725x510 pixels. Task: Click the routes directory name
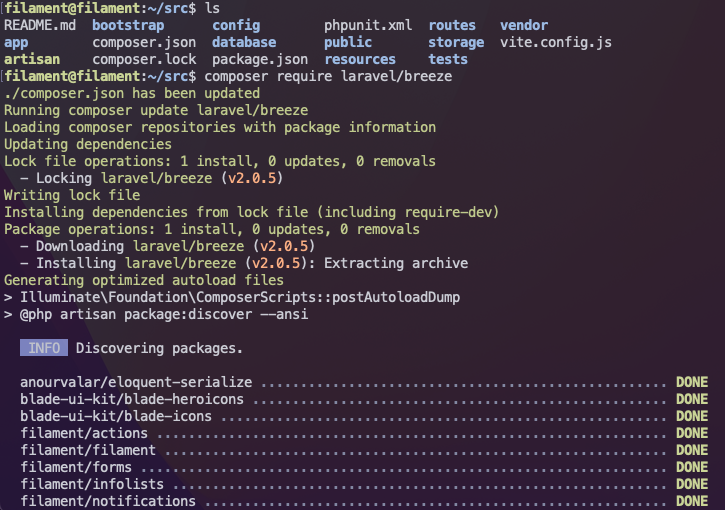point(452,25)
